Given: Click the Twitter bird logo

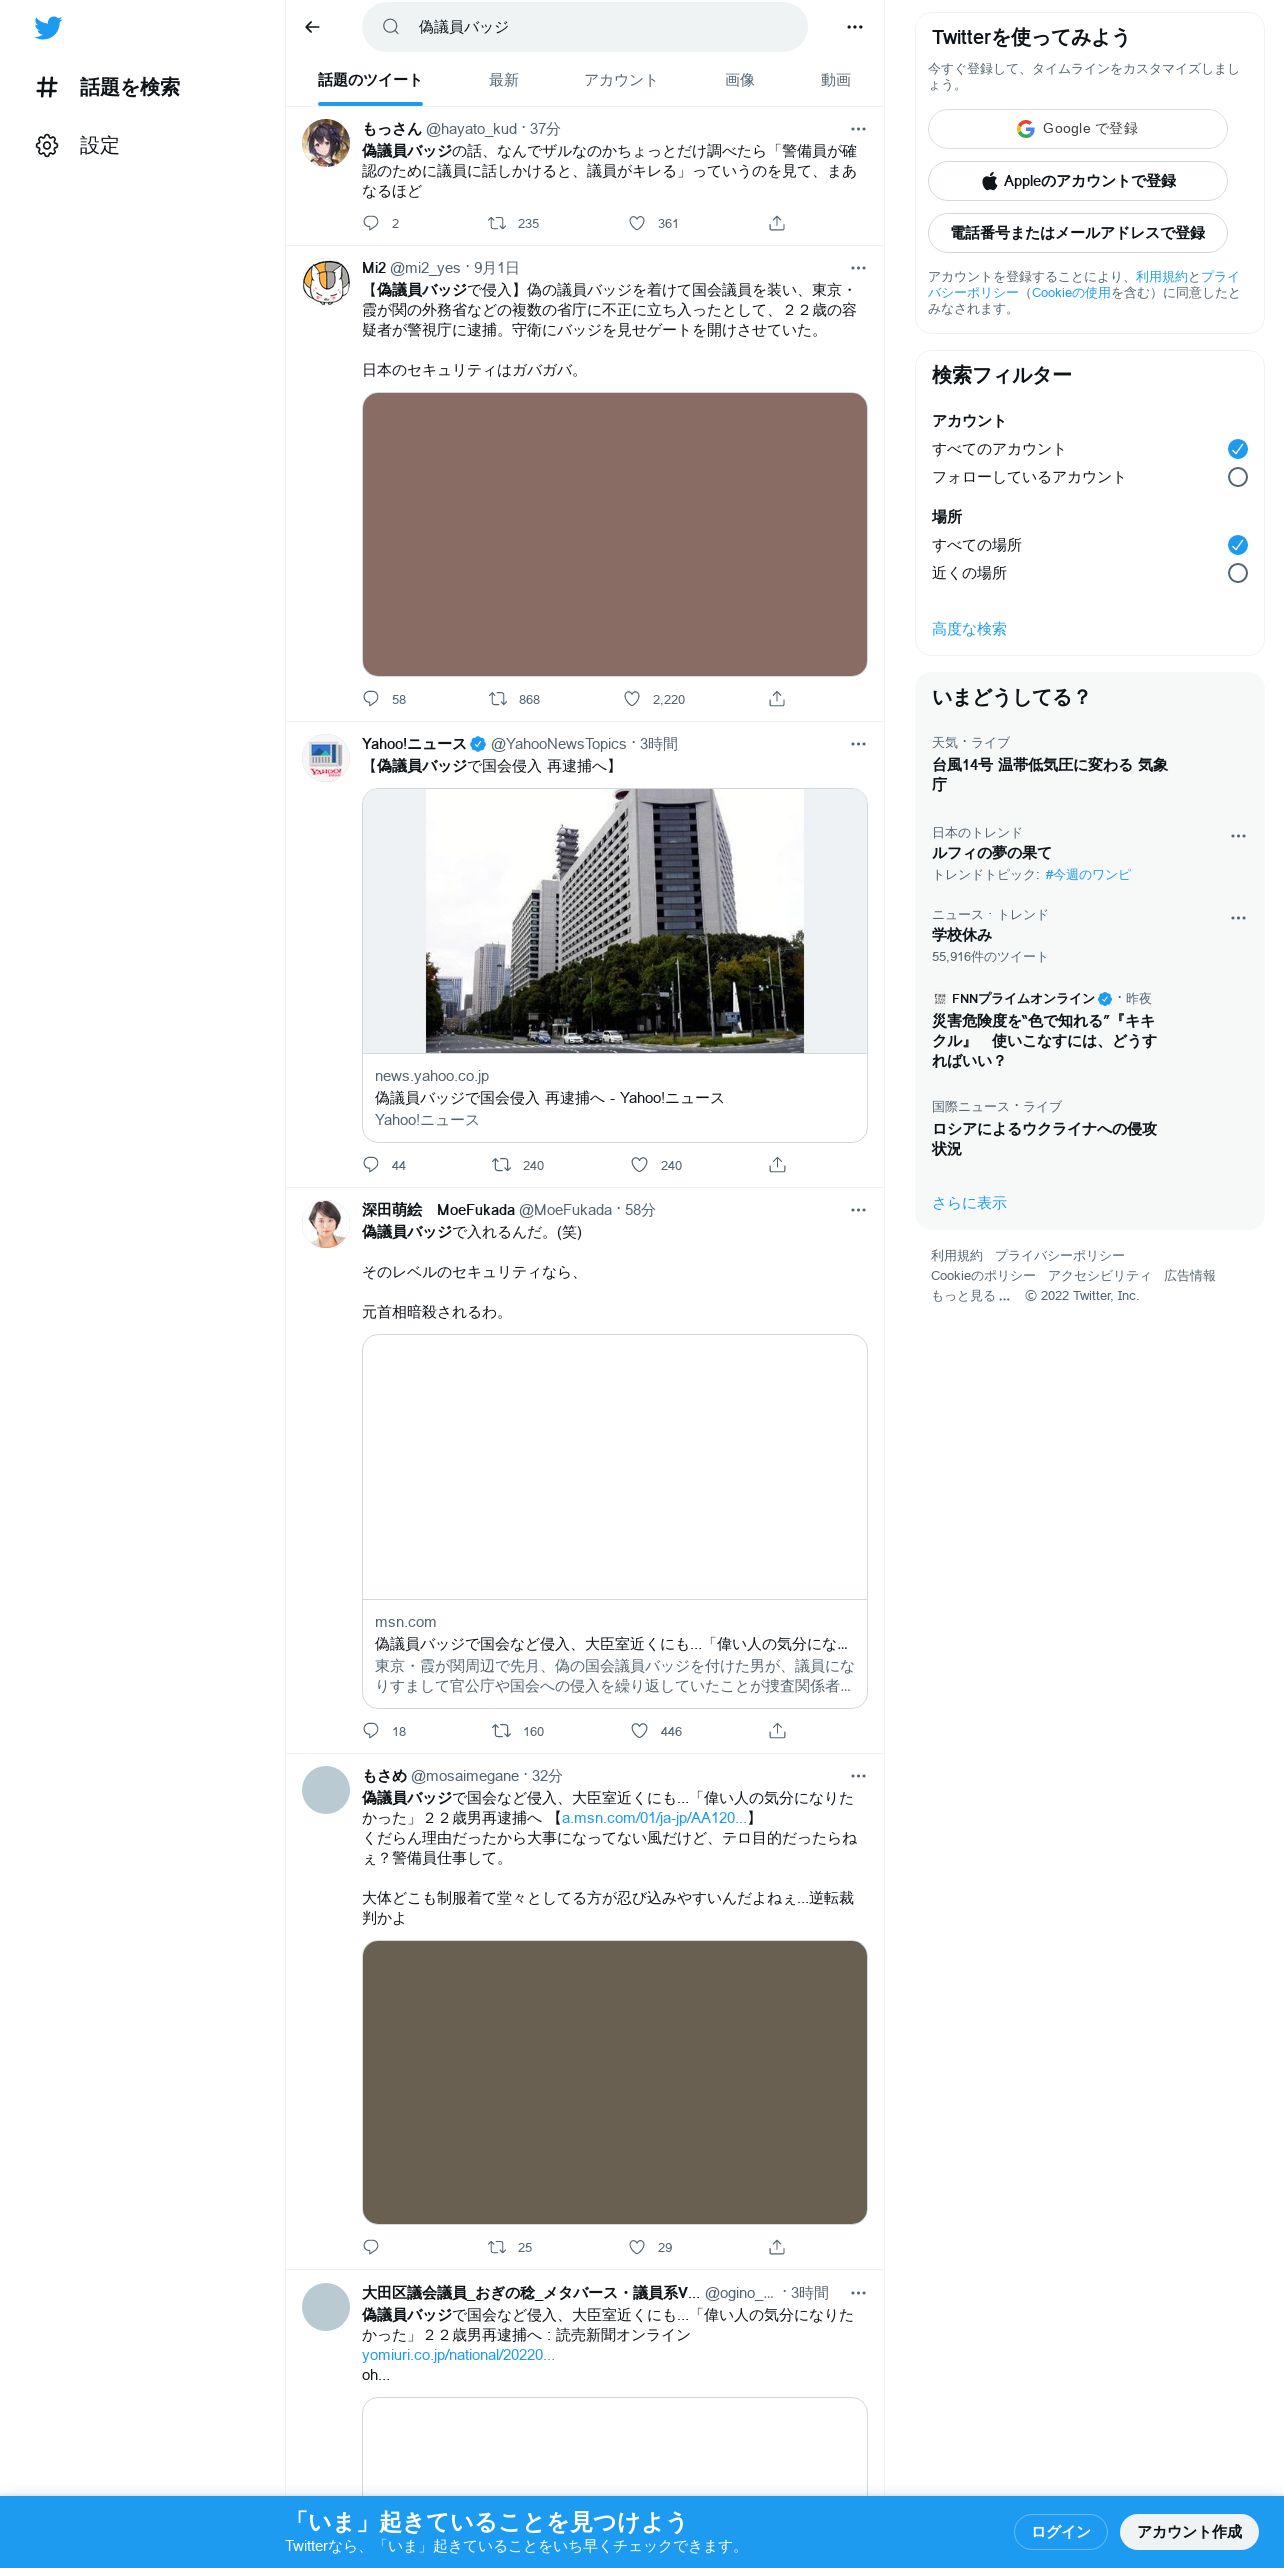Looking at the screenshot, I should tap(48, 28).
